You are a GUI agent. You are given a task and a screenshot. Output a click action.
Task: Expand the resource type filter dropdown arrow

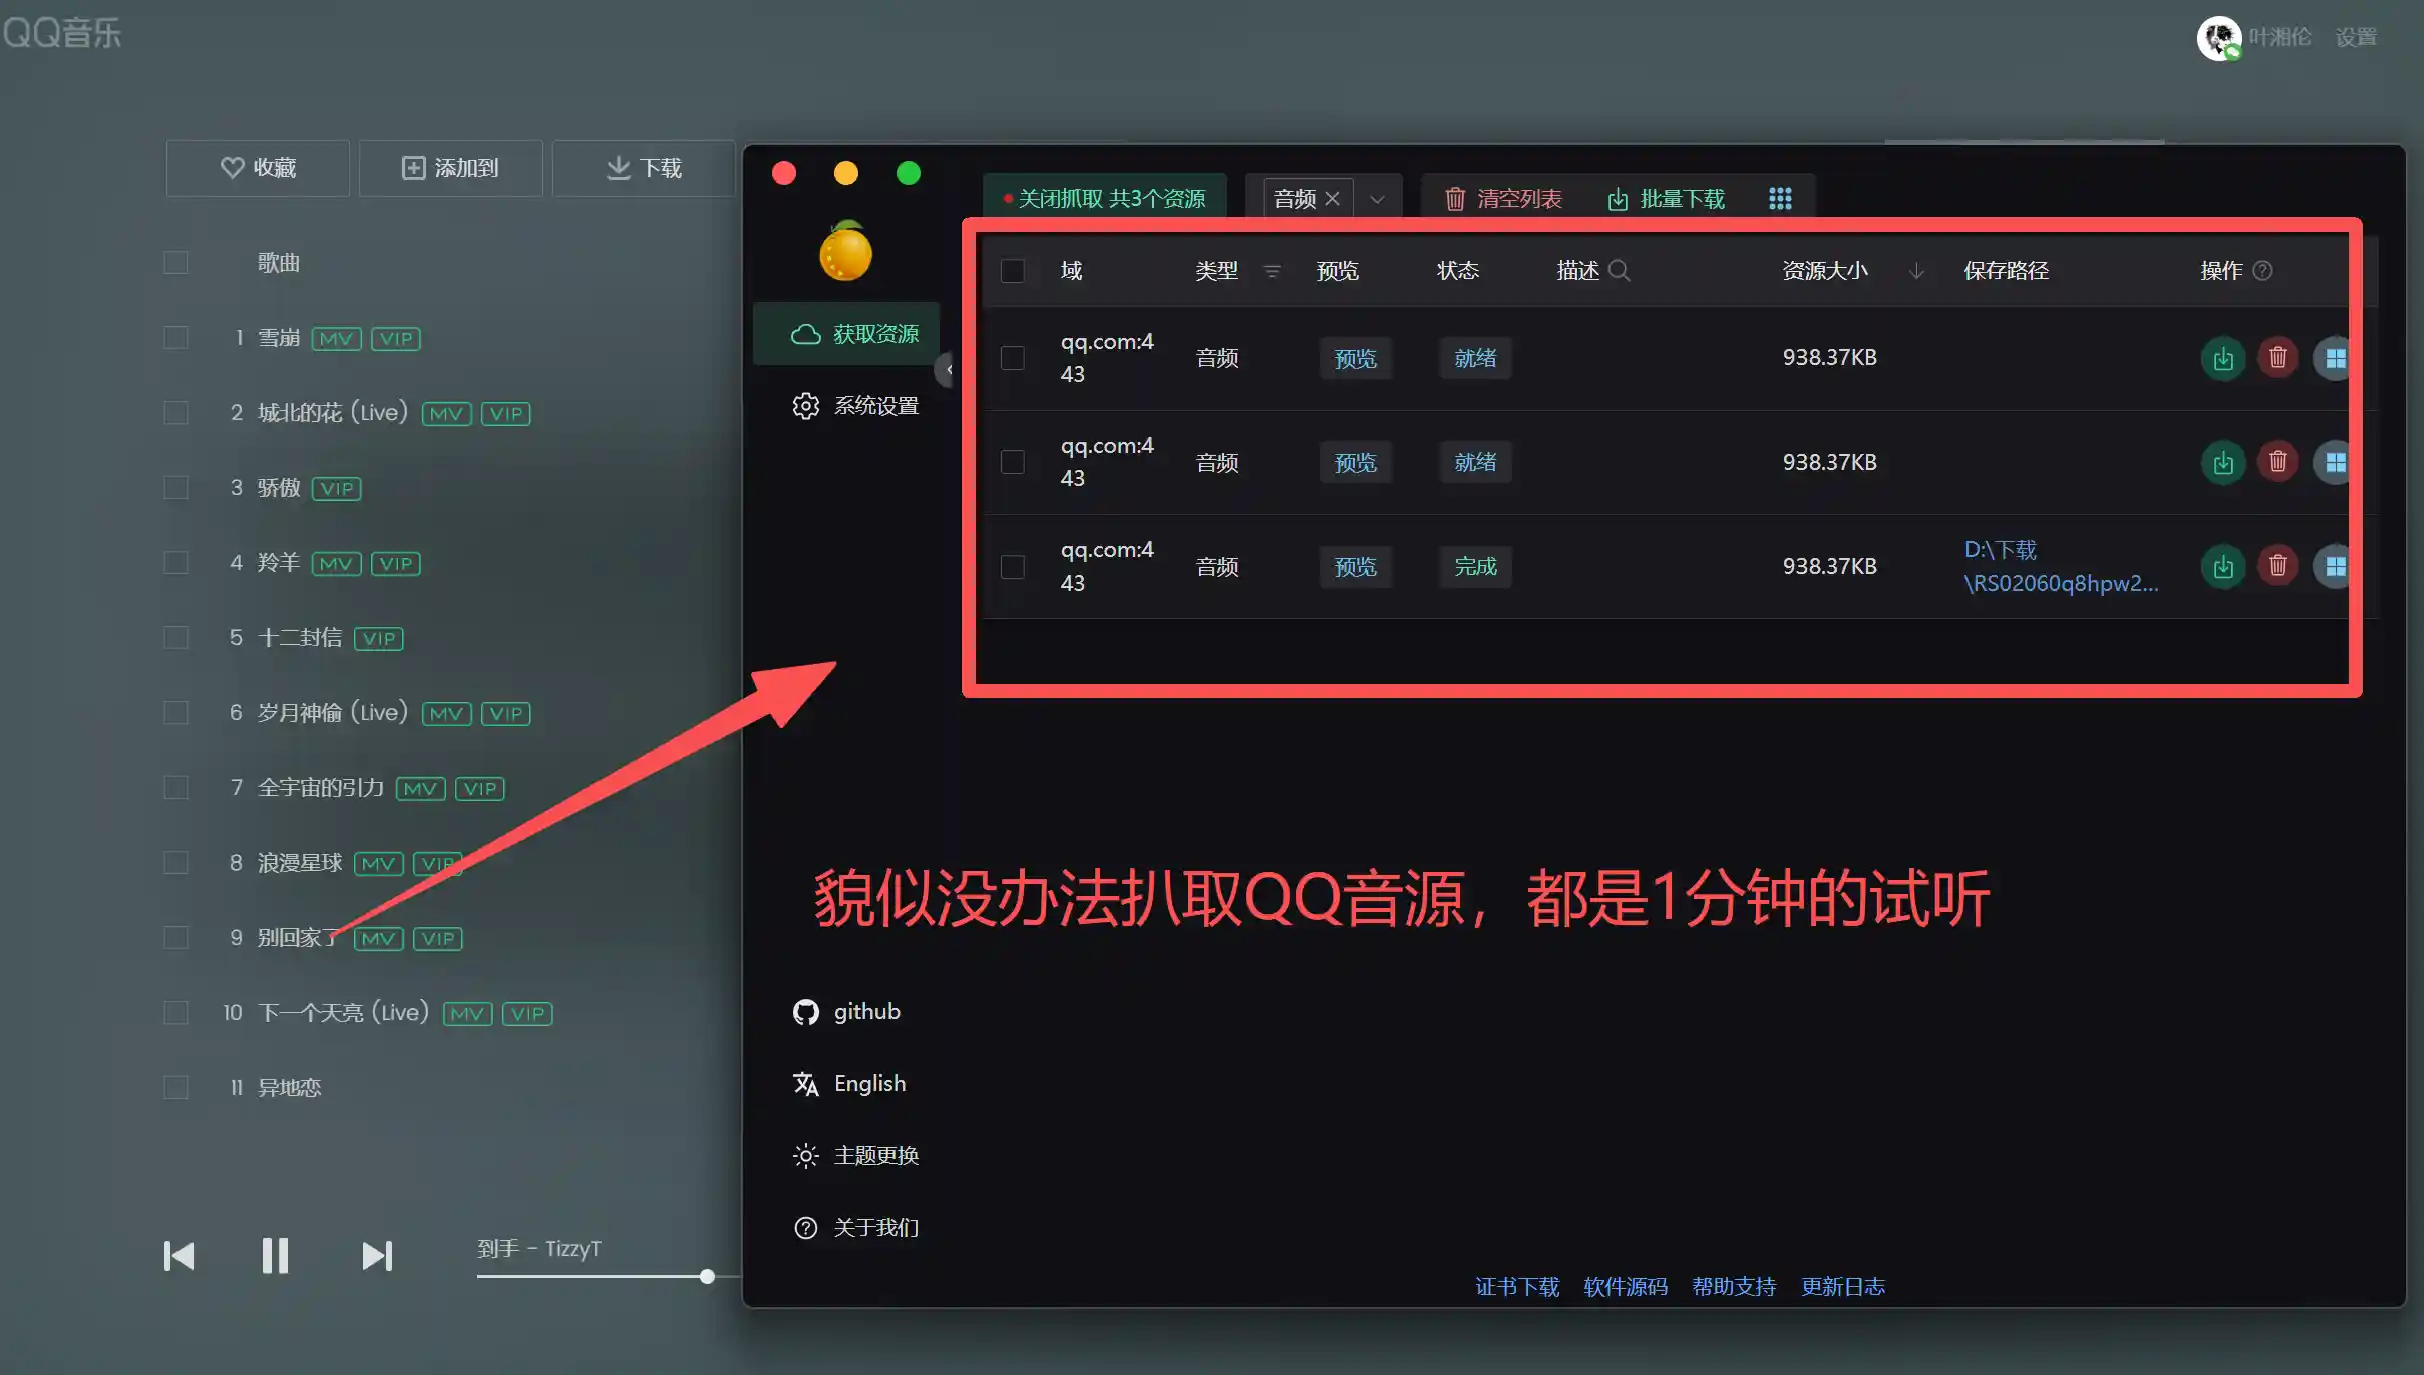pos(1377,198)
